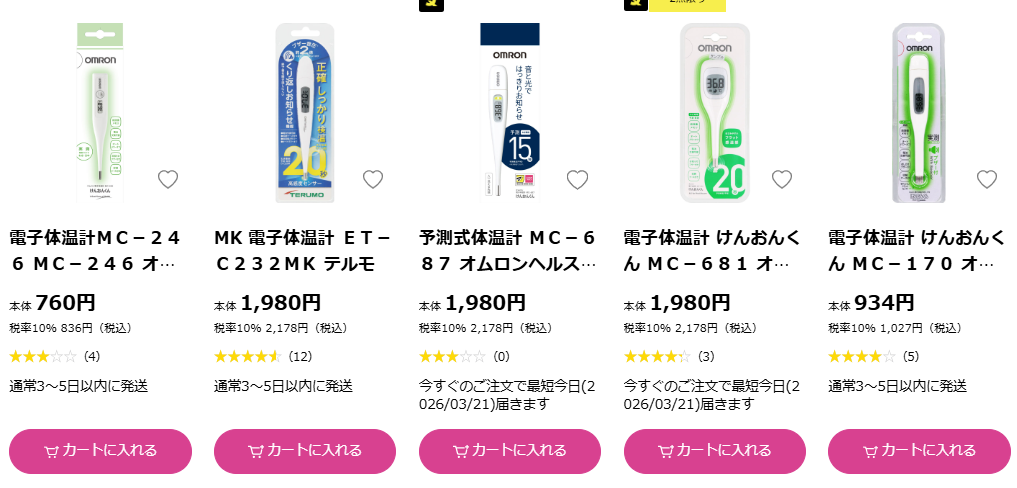Toggle heart on Terumo ET-C232MK thermometer
This screenshot has height=488, width=1017.
click(373, 179)
